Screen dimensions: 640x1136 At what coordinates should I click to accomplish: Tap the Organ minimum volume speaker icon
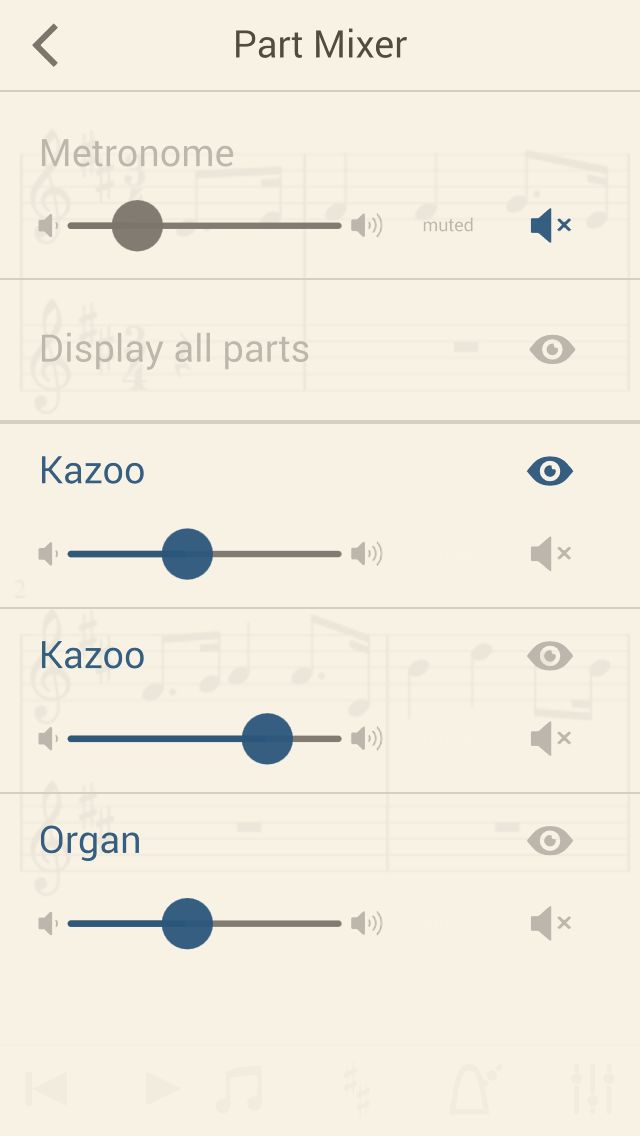(x=48, y=924)
